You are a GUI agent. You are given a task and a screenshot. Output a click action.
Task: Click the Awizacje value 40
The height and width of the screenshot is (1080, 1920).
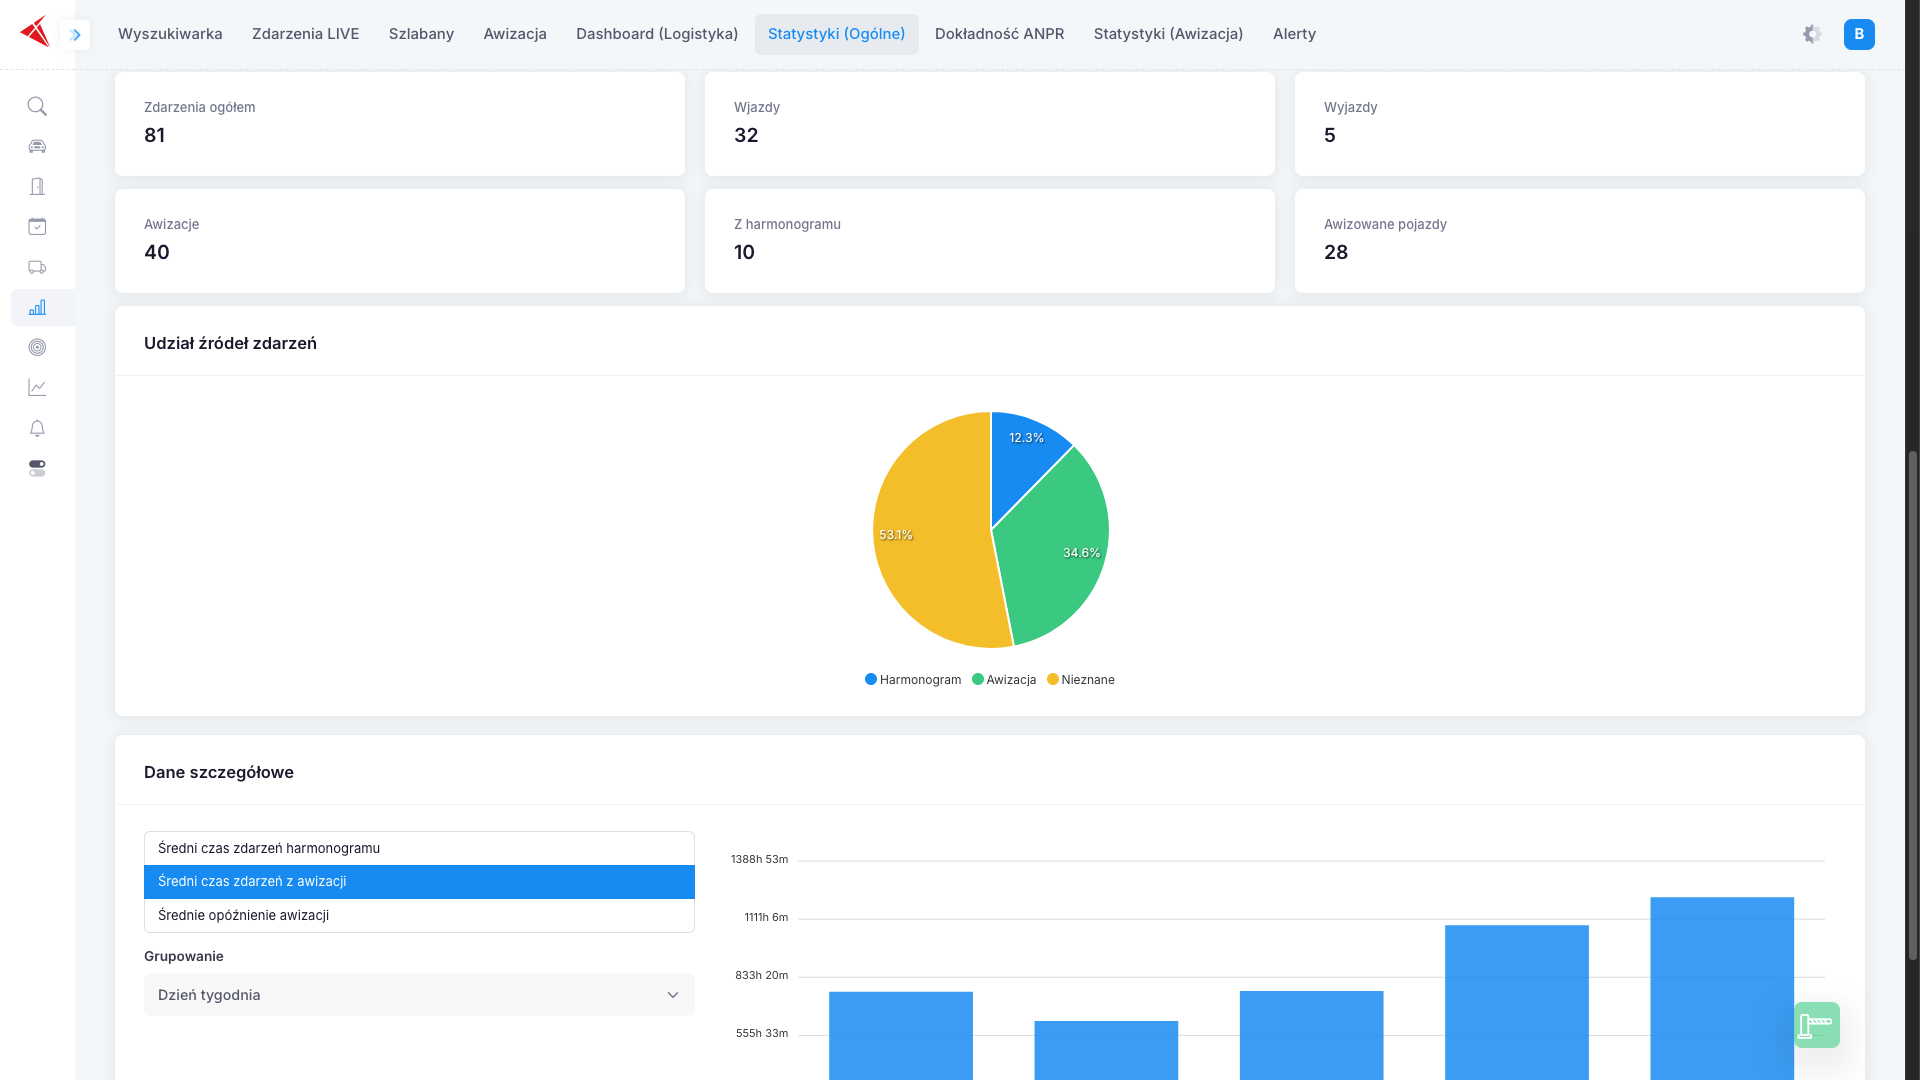[157, 253]
